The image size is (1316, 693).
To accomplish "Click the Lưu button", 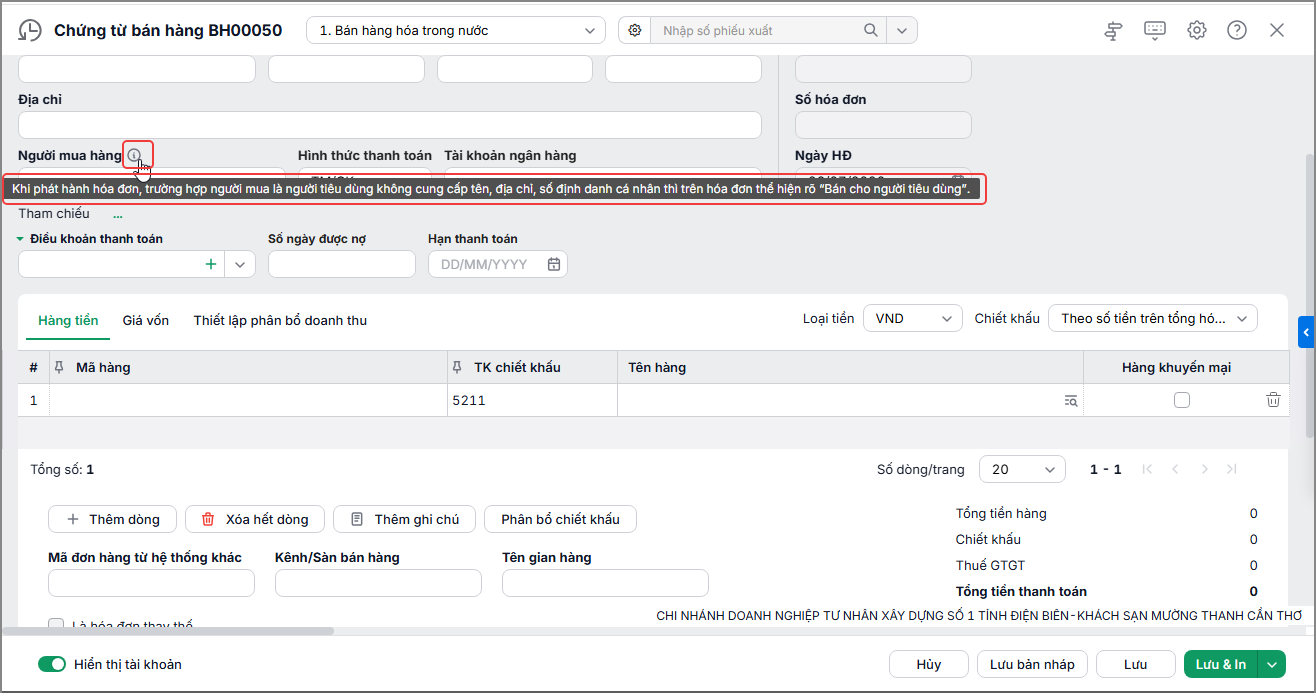I will tap(1135, 664).
